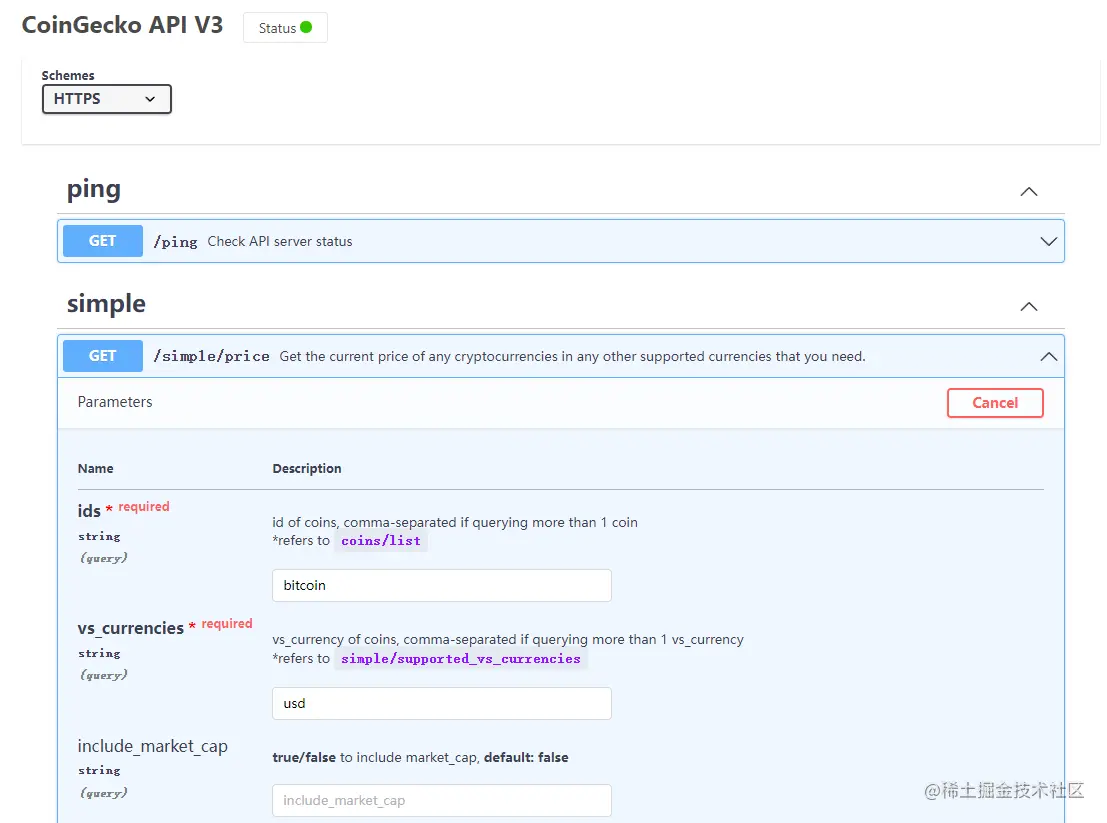The height and width of the screenshot is (823, 1107).
Task: Click 'Check API server status' description
Action: pos(280,241)
